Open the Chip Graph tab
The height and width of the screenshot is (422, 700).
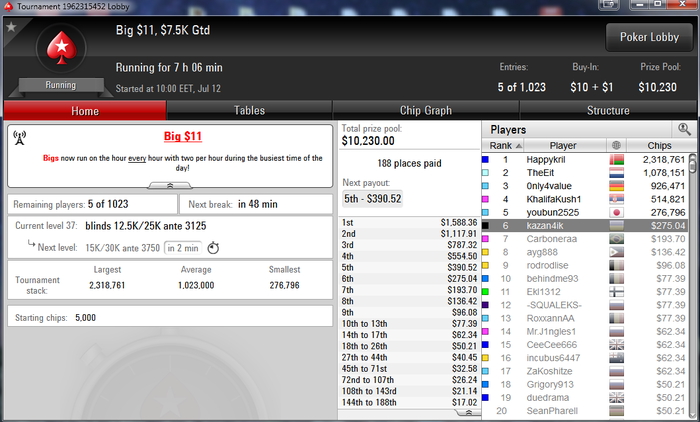pyautogui.click(x=425, y=110)
